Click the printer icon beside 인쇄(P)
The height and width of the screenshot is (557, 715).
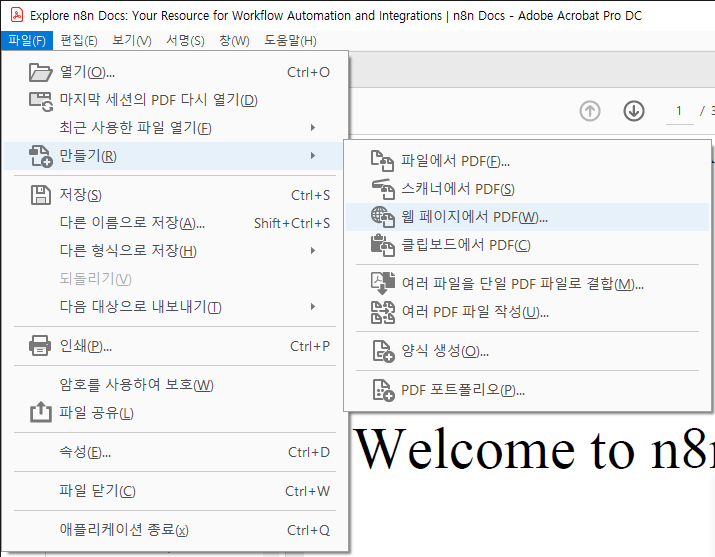click(40, 346)
